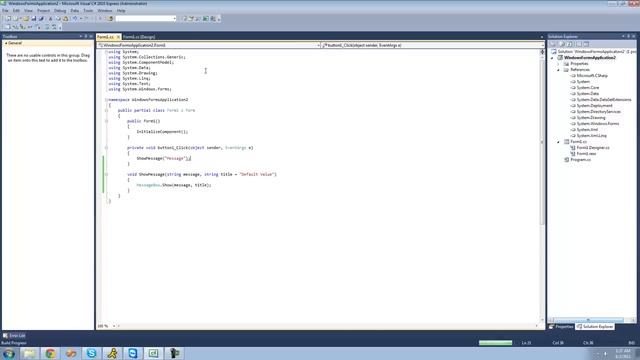Open the File menu
The width and height of the screenshot is (640, 360).
5,11
